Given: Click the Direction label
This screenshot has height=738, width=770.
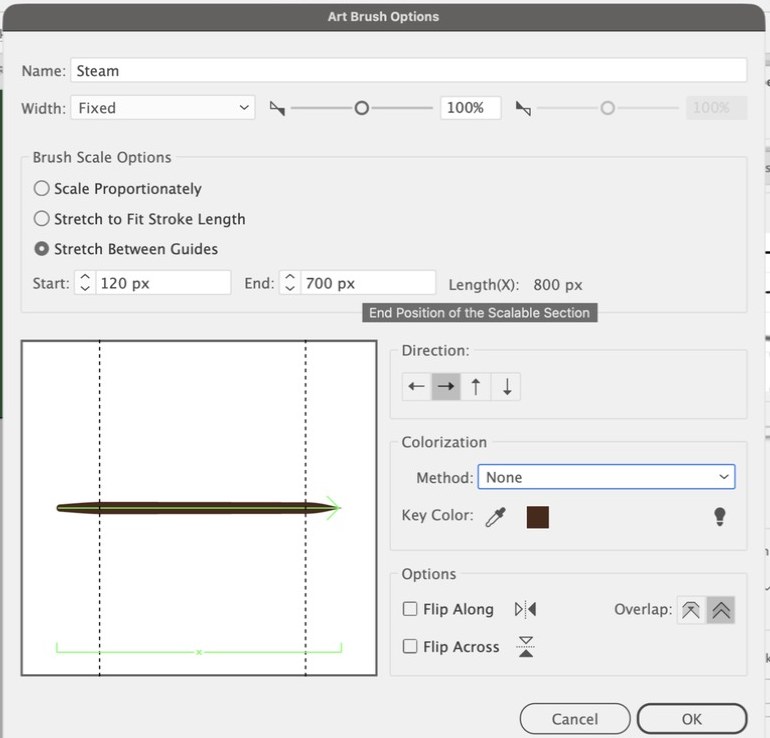Looking at the screenshot, I should pyautogui.click(x=435, y=350).
